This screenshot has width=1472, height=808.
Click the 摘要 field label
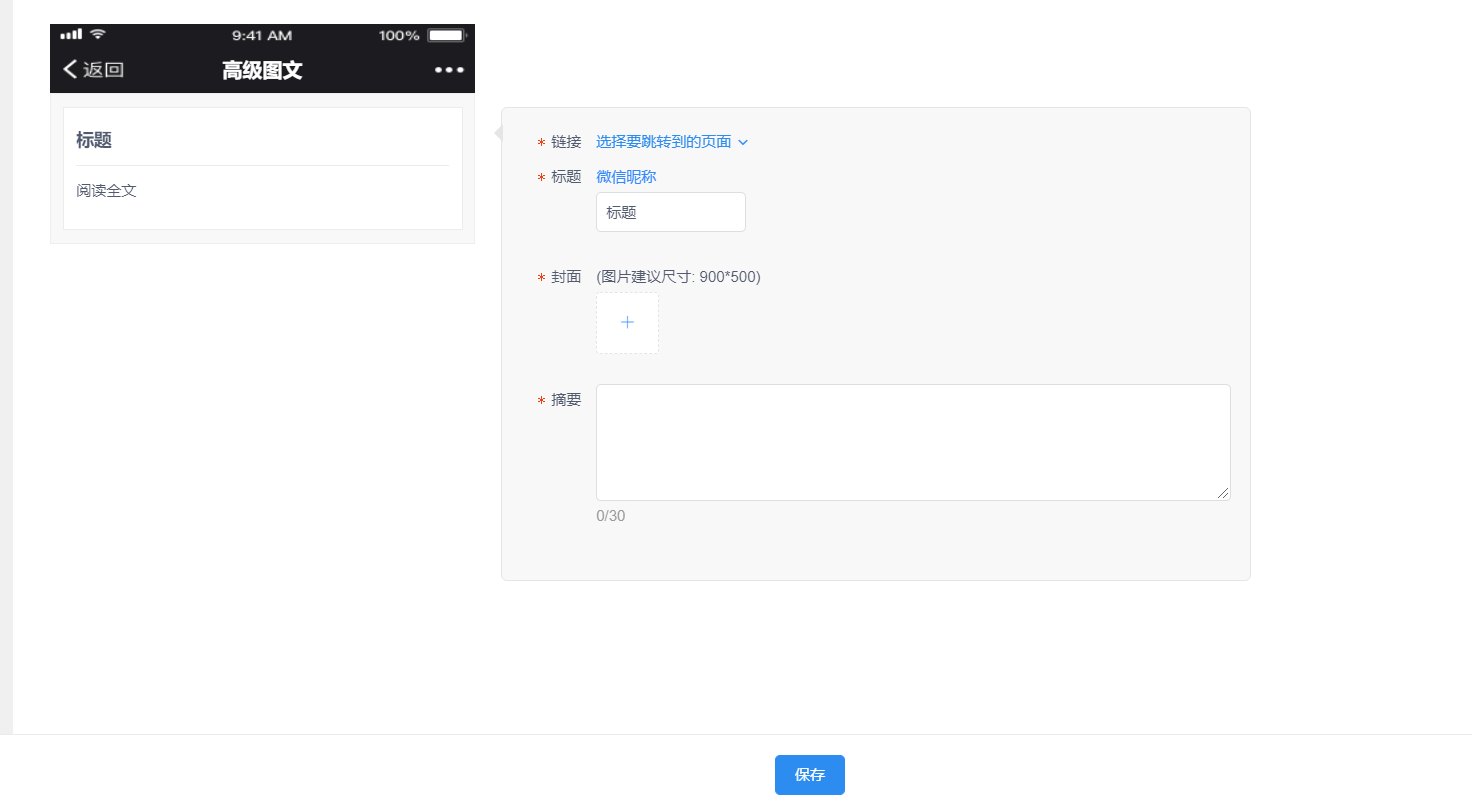coord(566,400)
